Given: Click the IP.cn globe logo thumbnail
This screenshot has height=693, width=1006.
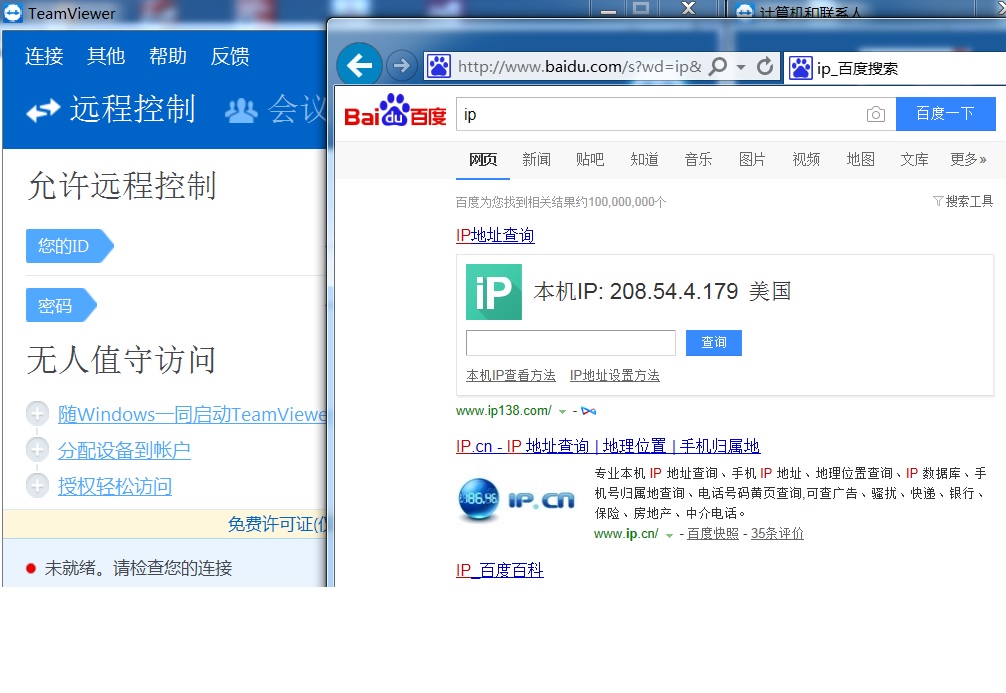Looking at the screenshot, I should [516, 499].
